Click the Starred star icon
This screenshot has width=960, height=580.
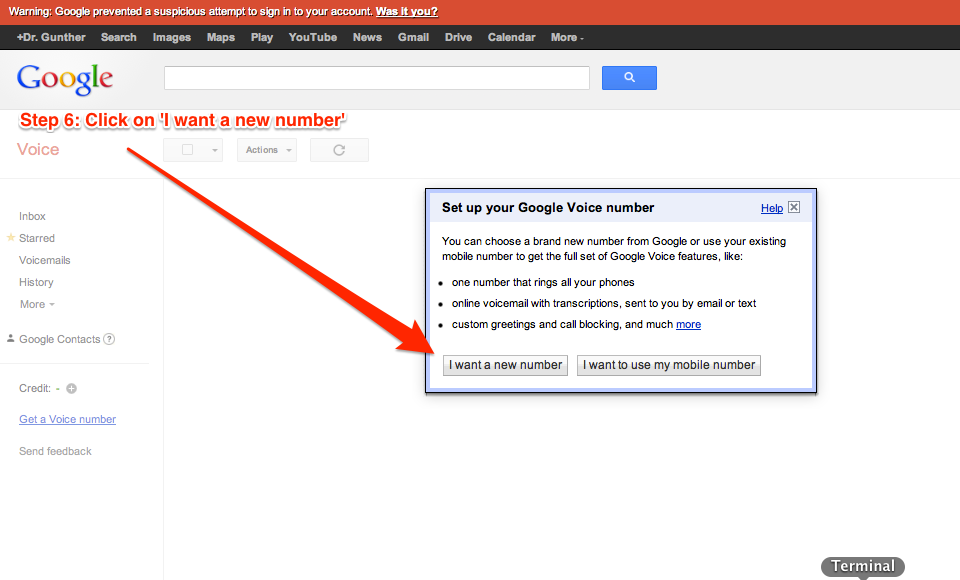[11, 238]
